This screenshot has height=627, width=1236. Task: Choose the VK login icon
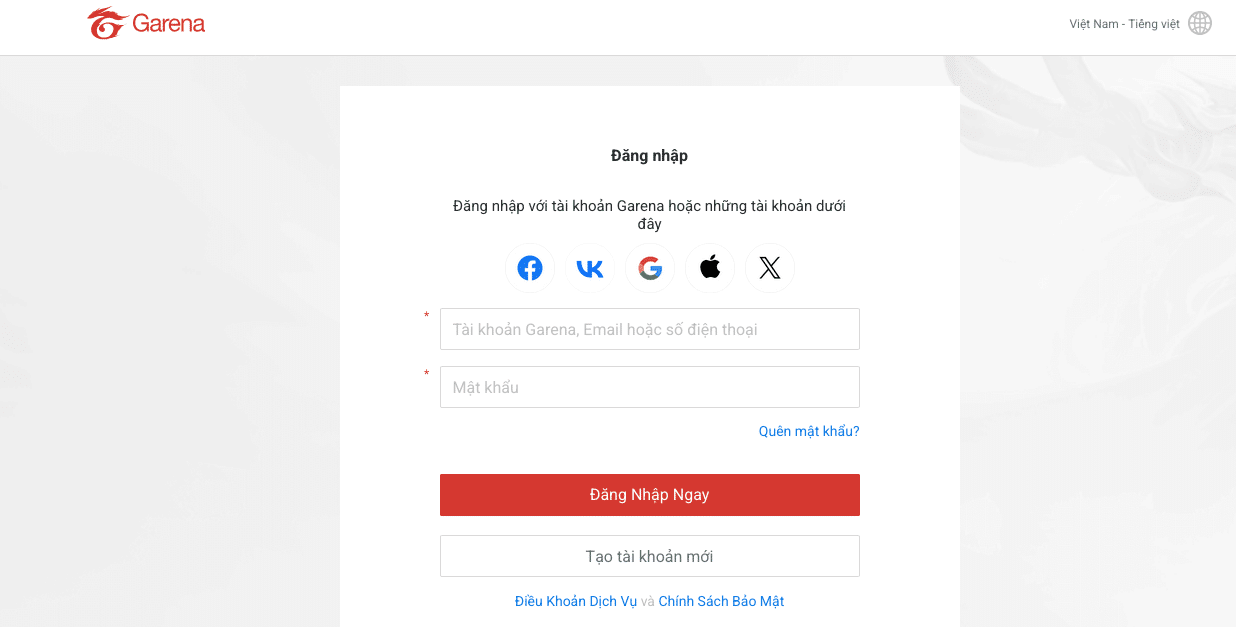point(590,268)
